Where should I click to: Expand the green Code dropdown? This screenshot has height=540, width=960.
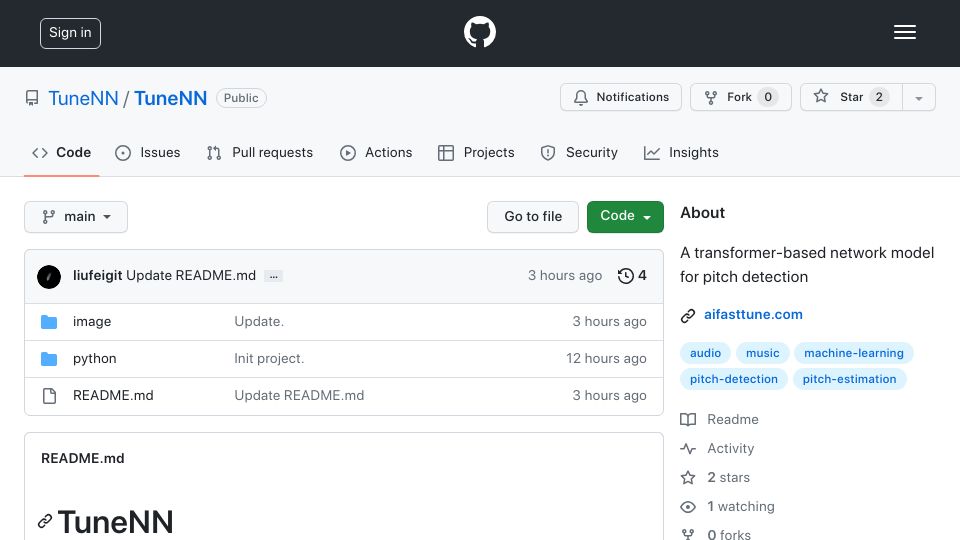pos(625,217)
